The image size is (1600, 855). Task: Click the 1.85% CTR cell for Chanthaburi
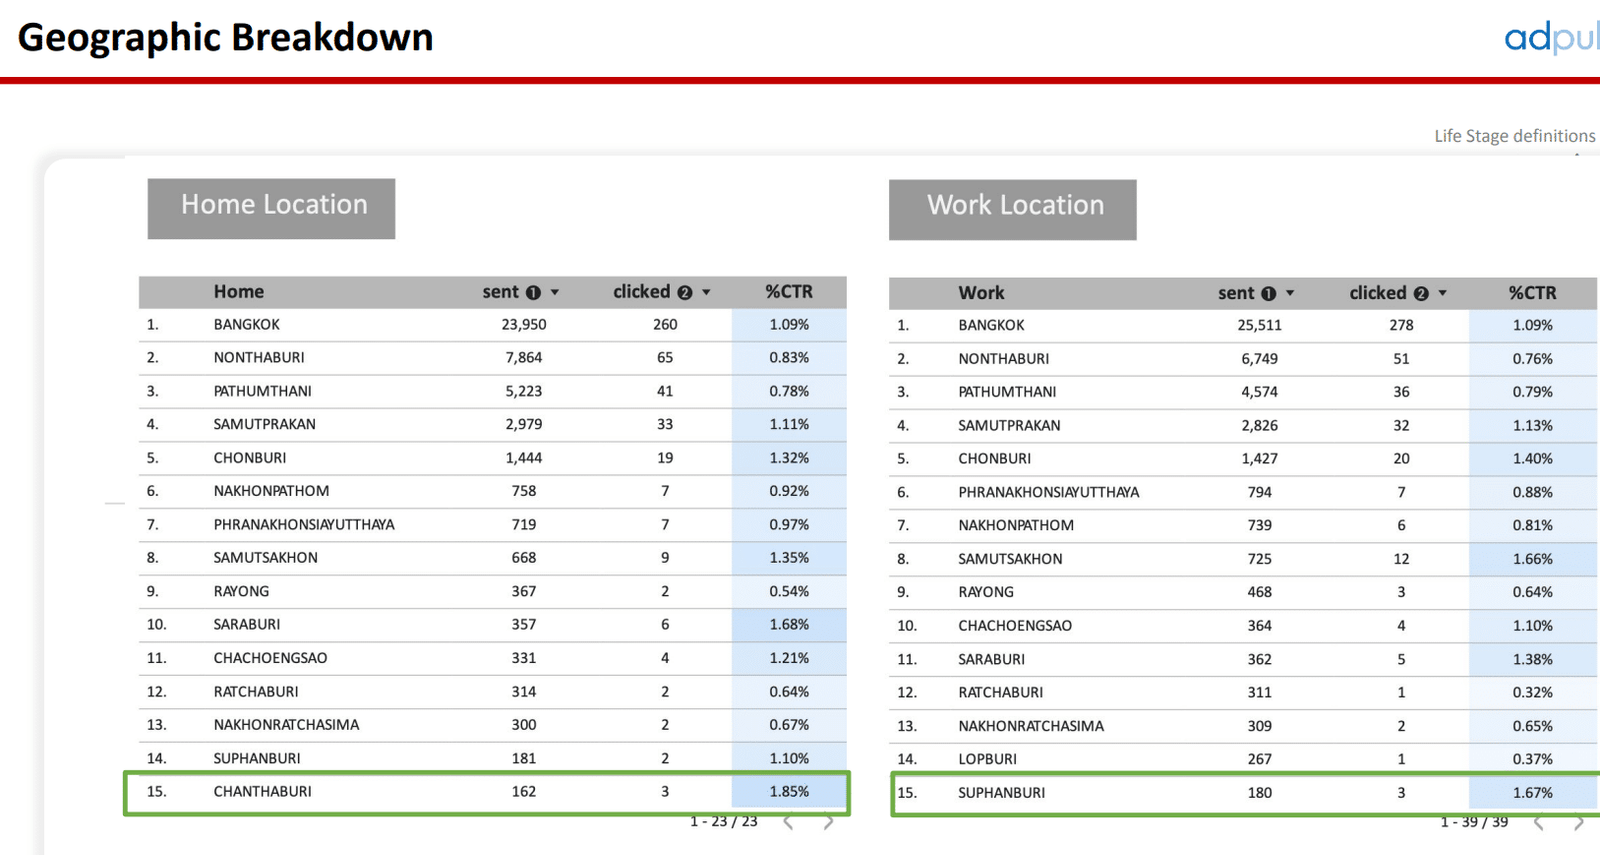click(789, 792)
